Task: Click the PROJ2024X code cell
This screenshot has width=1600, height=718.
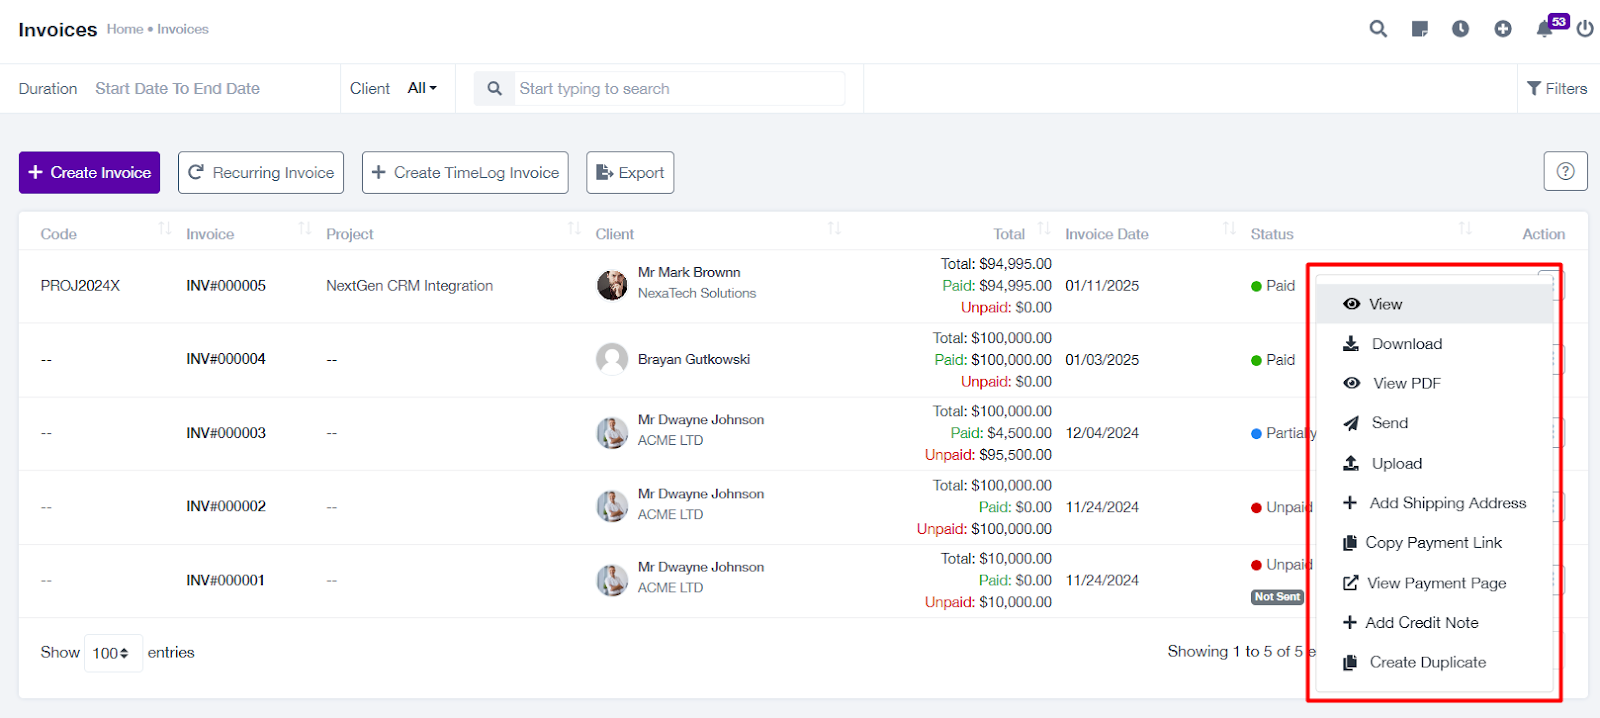Action: [x=80, y=286]
